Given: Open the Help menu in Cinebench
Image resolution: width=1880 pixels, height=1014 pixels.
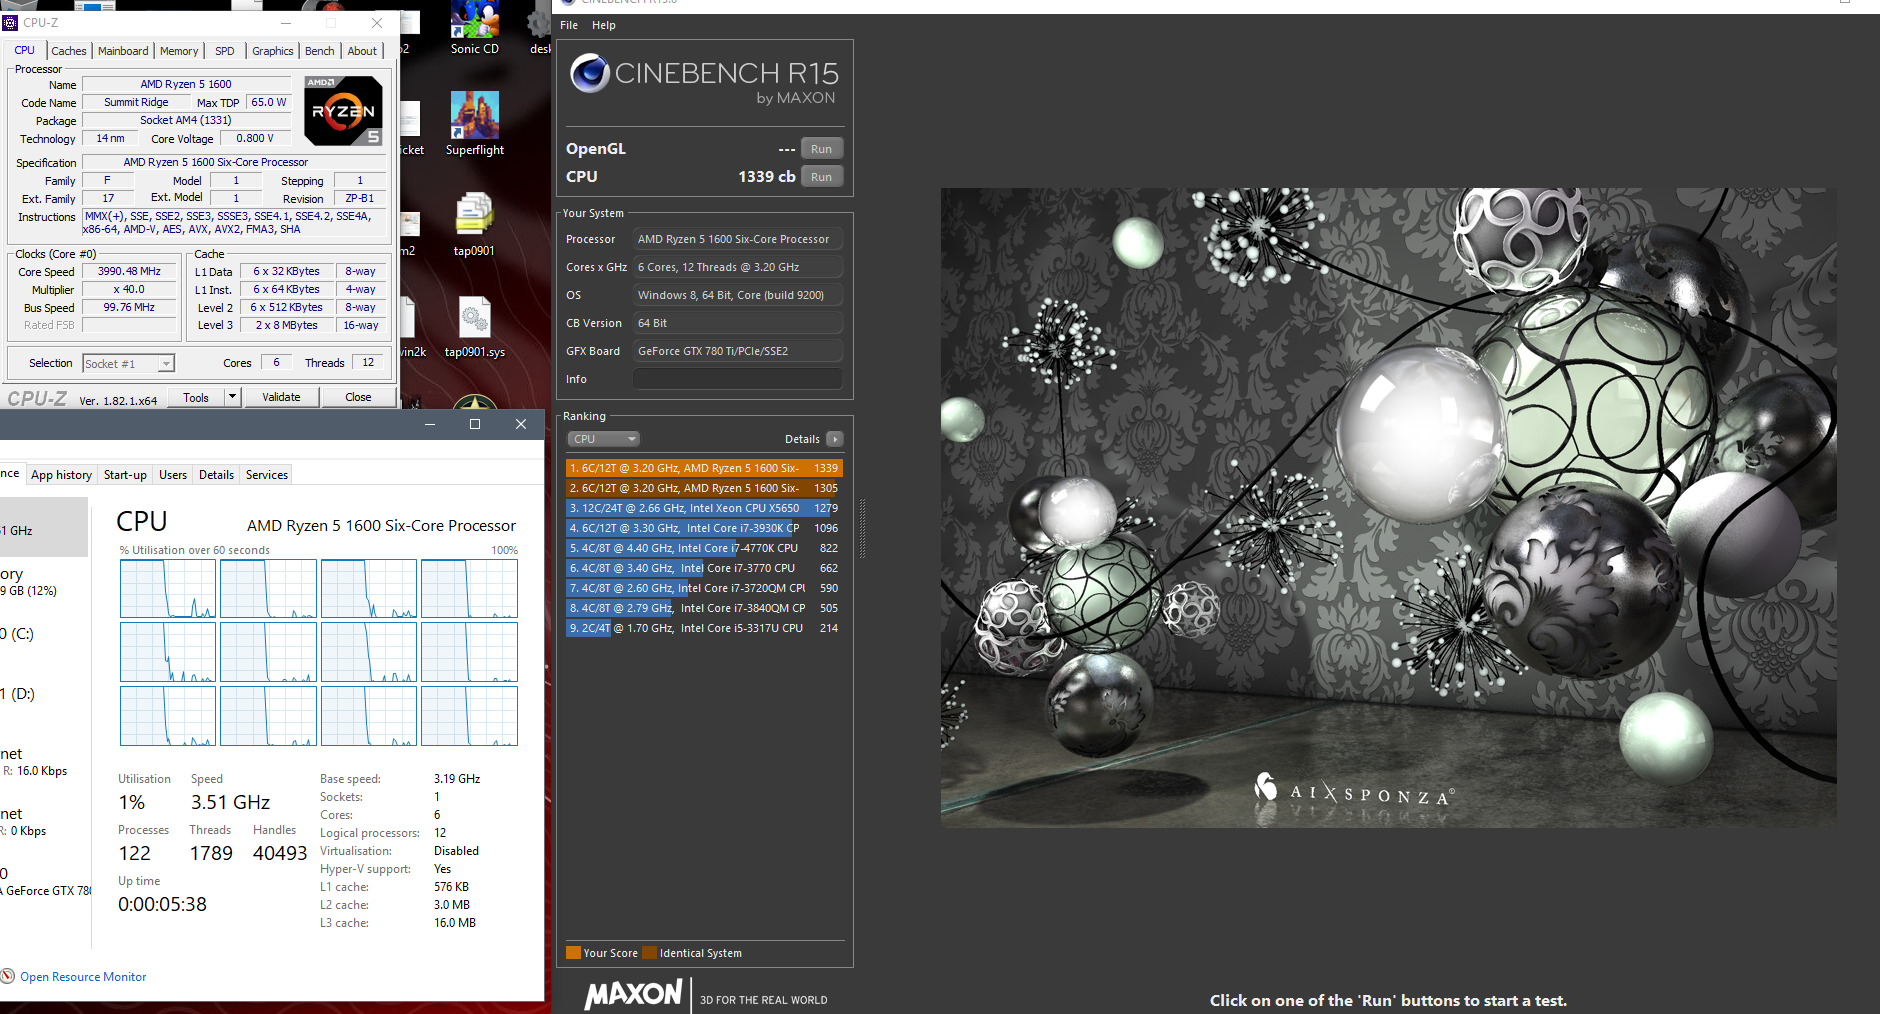Looking at the screenshot, I should tap(604, 25).
